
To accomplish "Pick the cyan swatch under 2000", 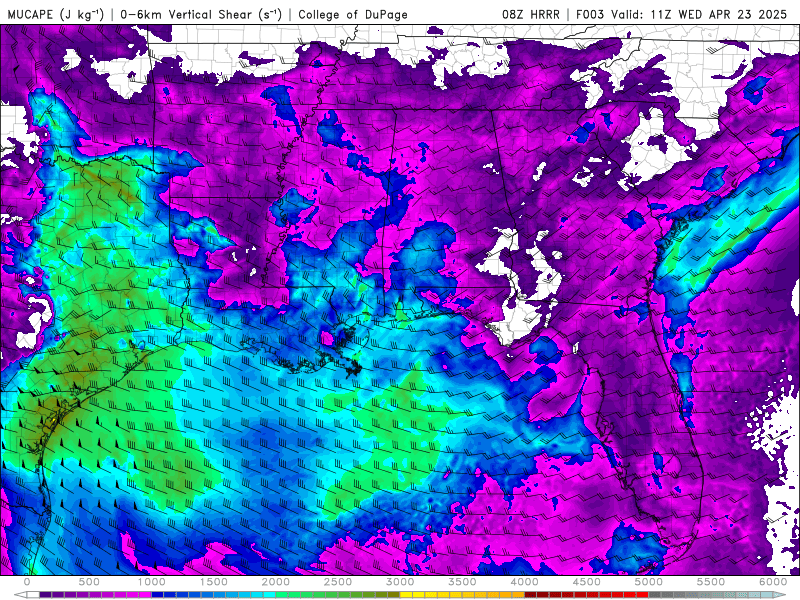I will (x=269, y=595).
